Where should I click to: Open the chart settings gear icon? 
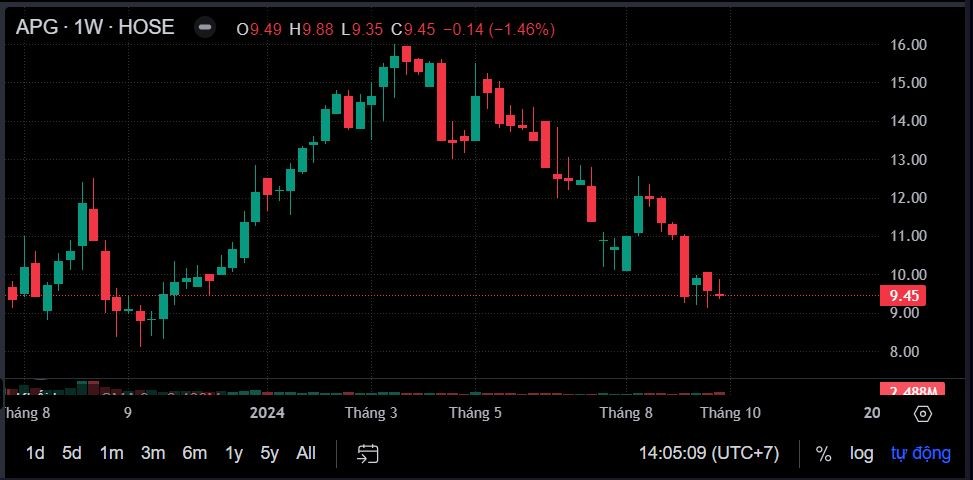point(923,413)
